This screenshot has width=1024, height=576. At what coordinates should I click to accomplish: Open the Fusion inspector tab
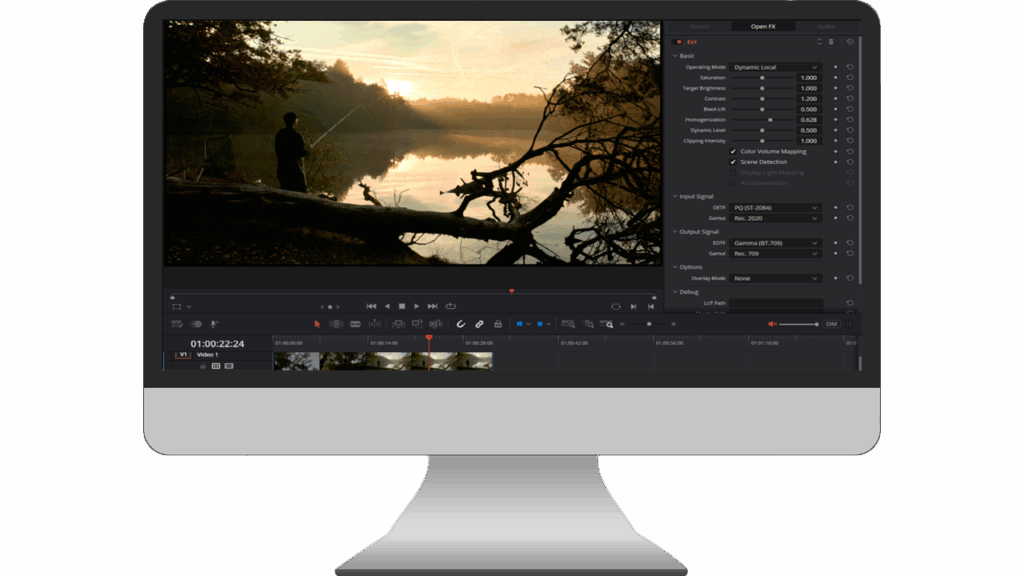700,26
